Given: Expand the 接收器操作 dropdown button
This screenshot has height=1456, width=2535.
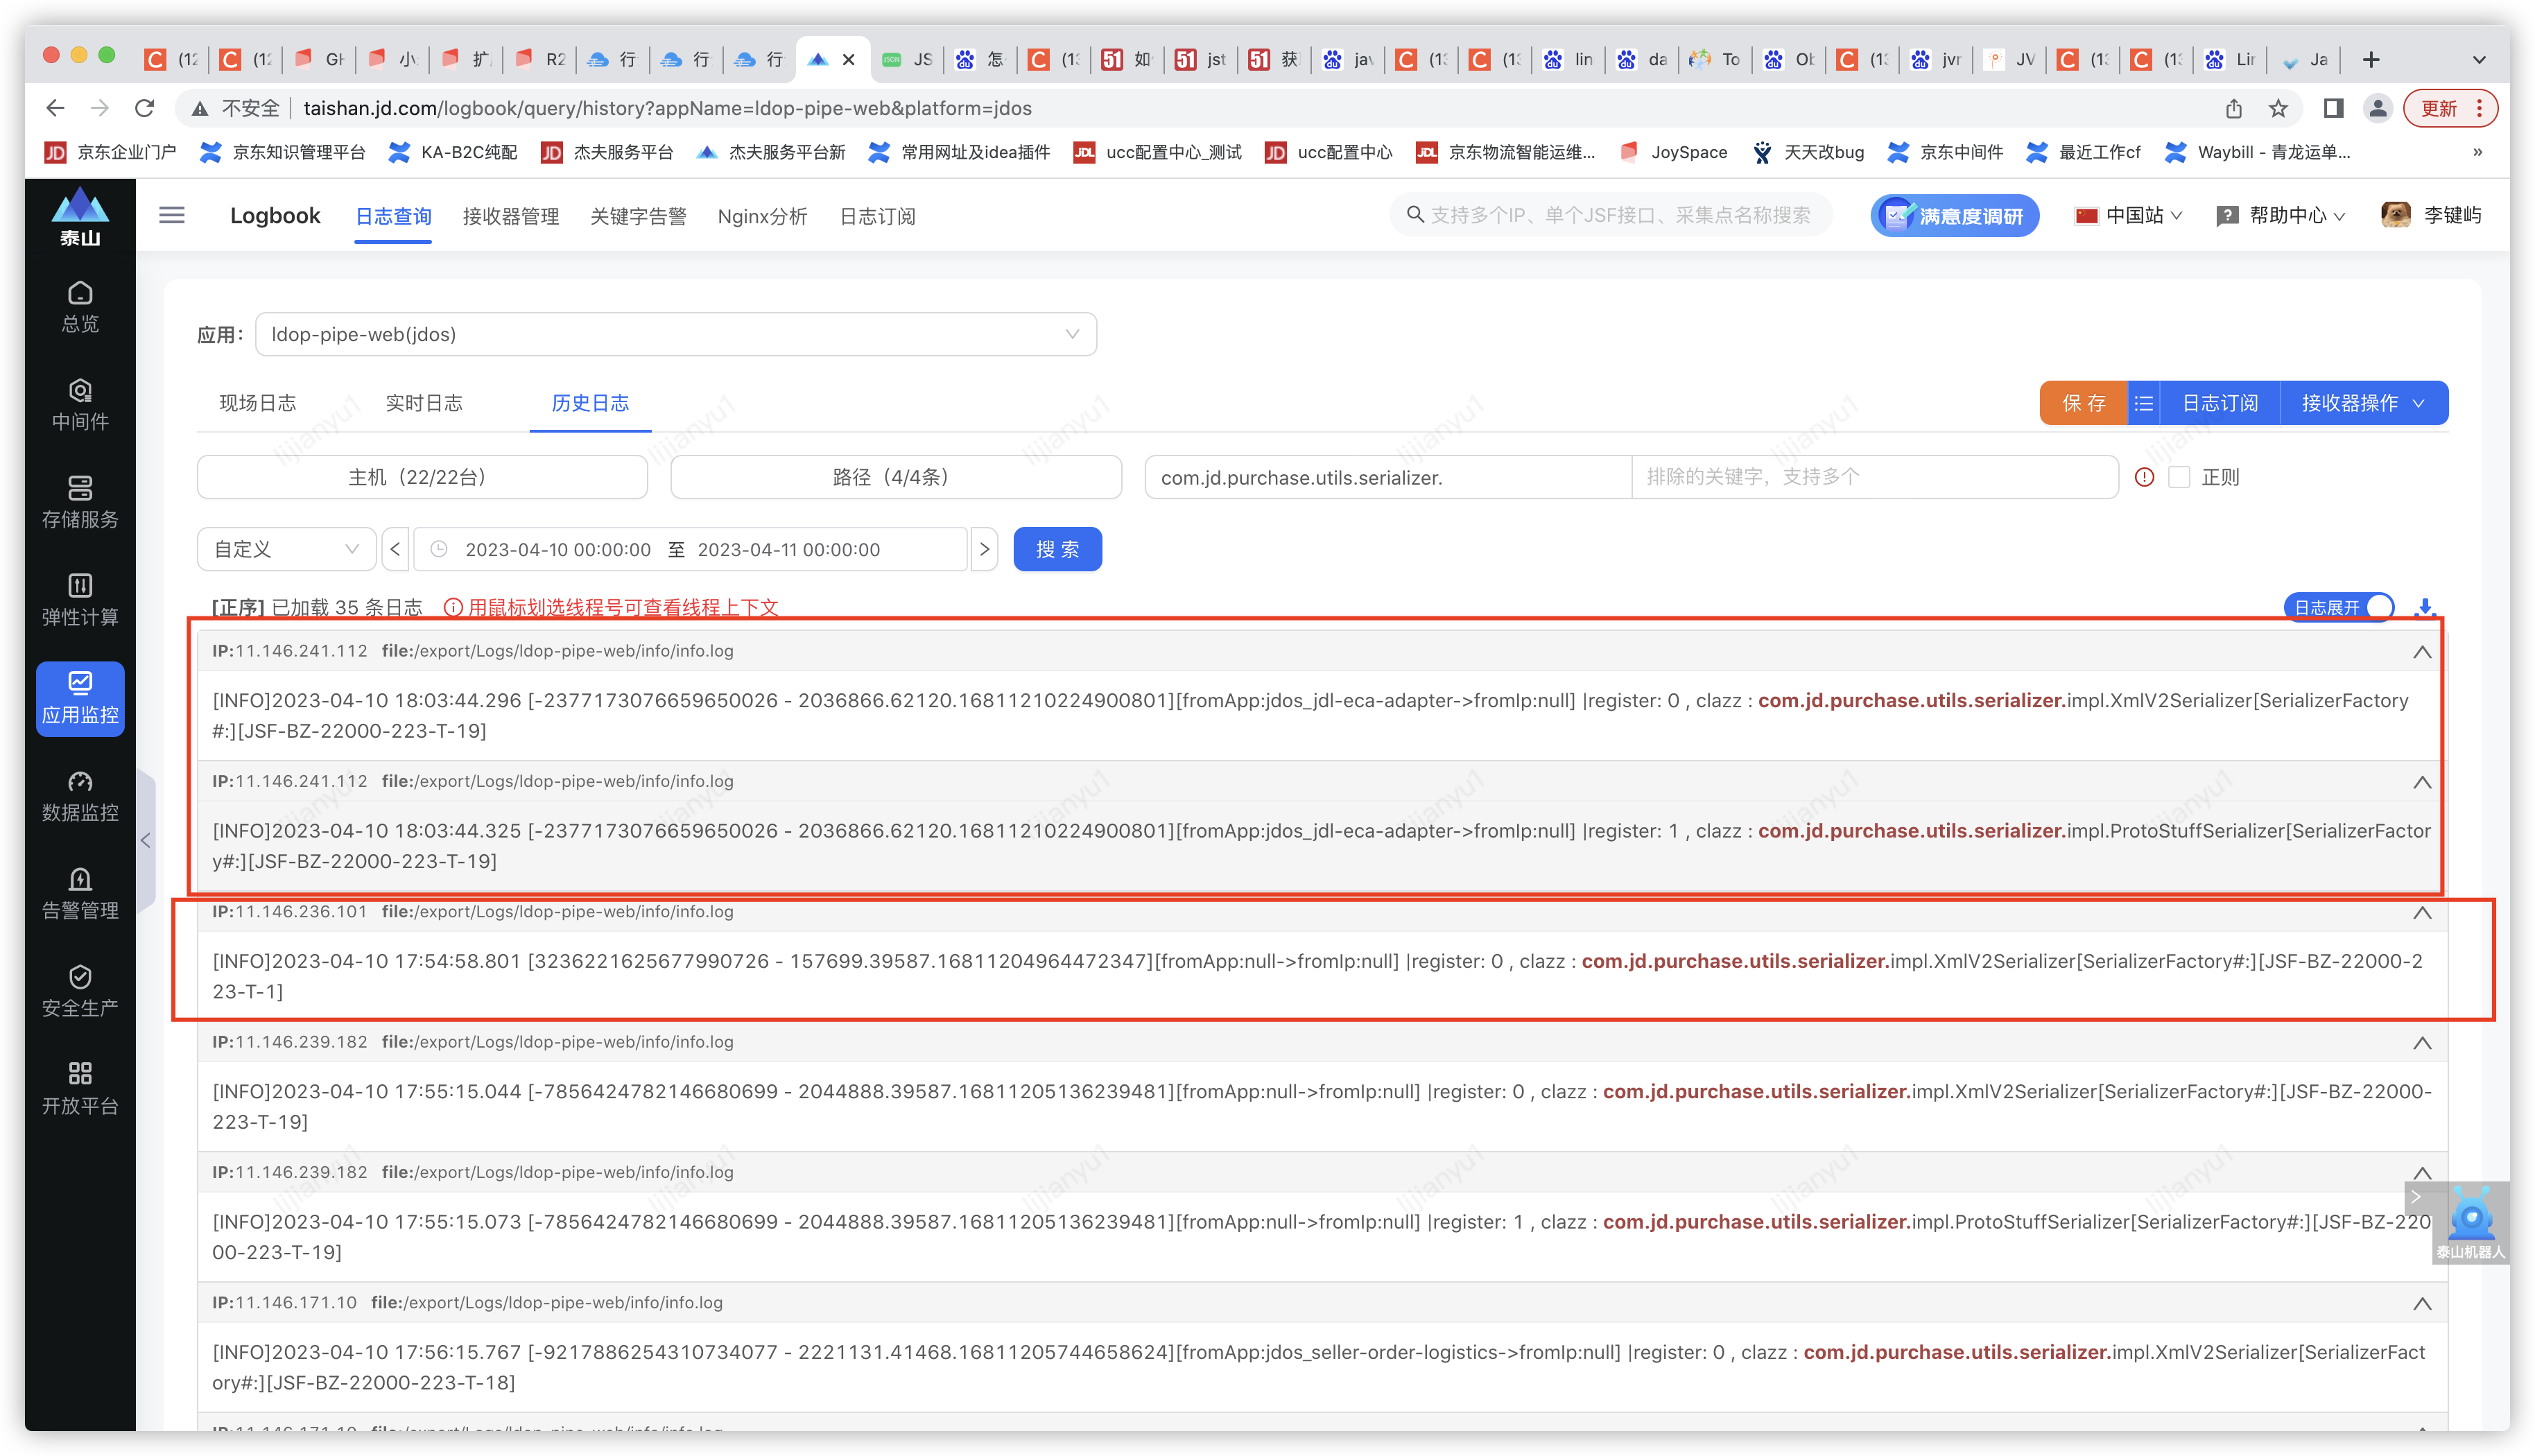Looking at the screenshot, I should click(2363, 403).
